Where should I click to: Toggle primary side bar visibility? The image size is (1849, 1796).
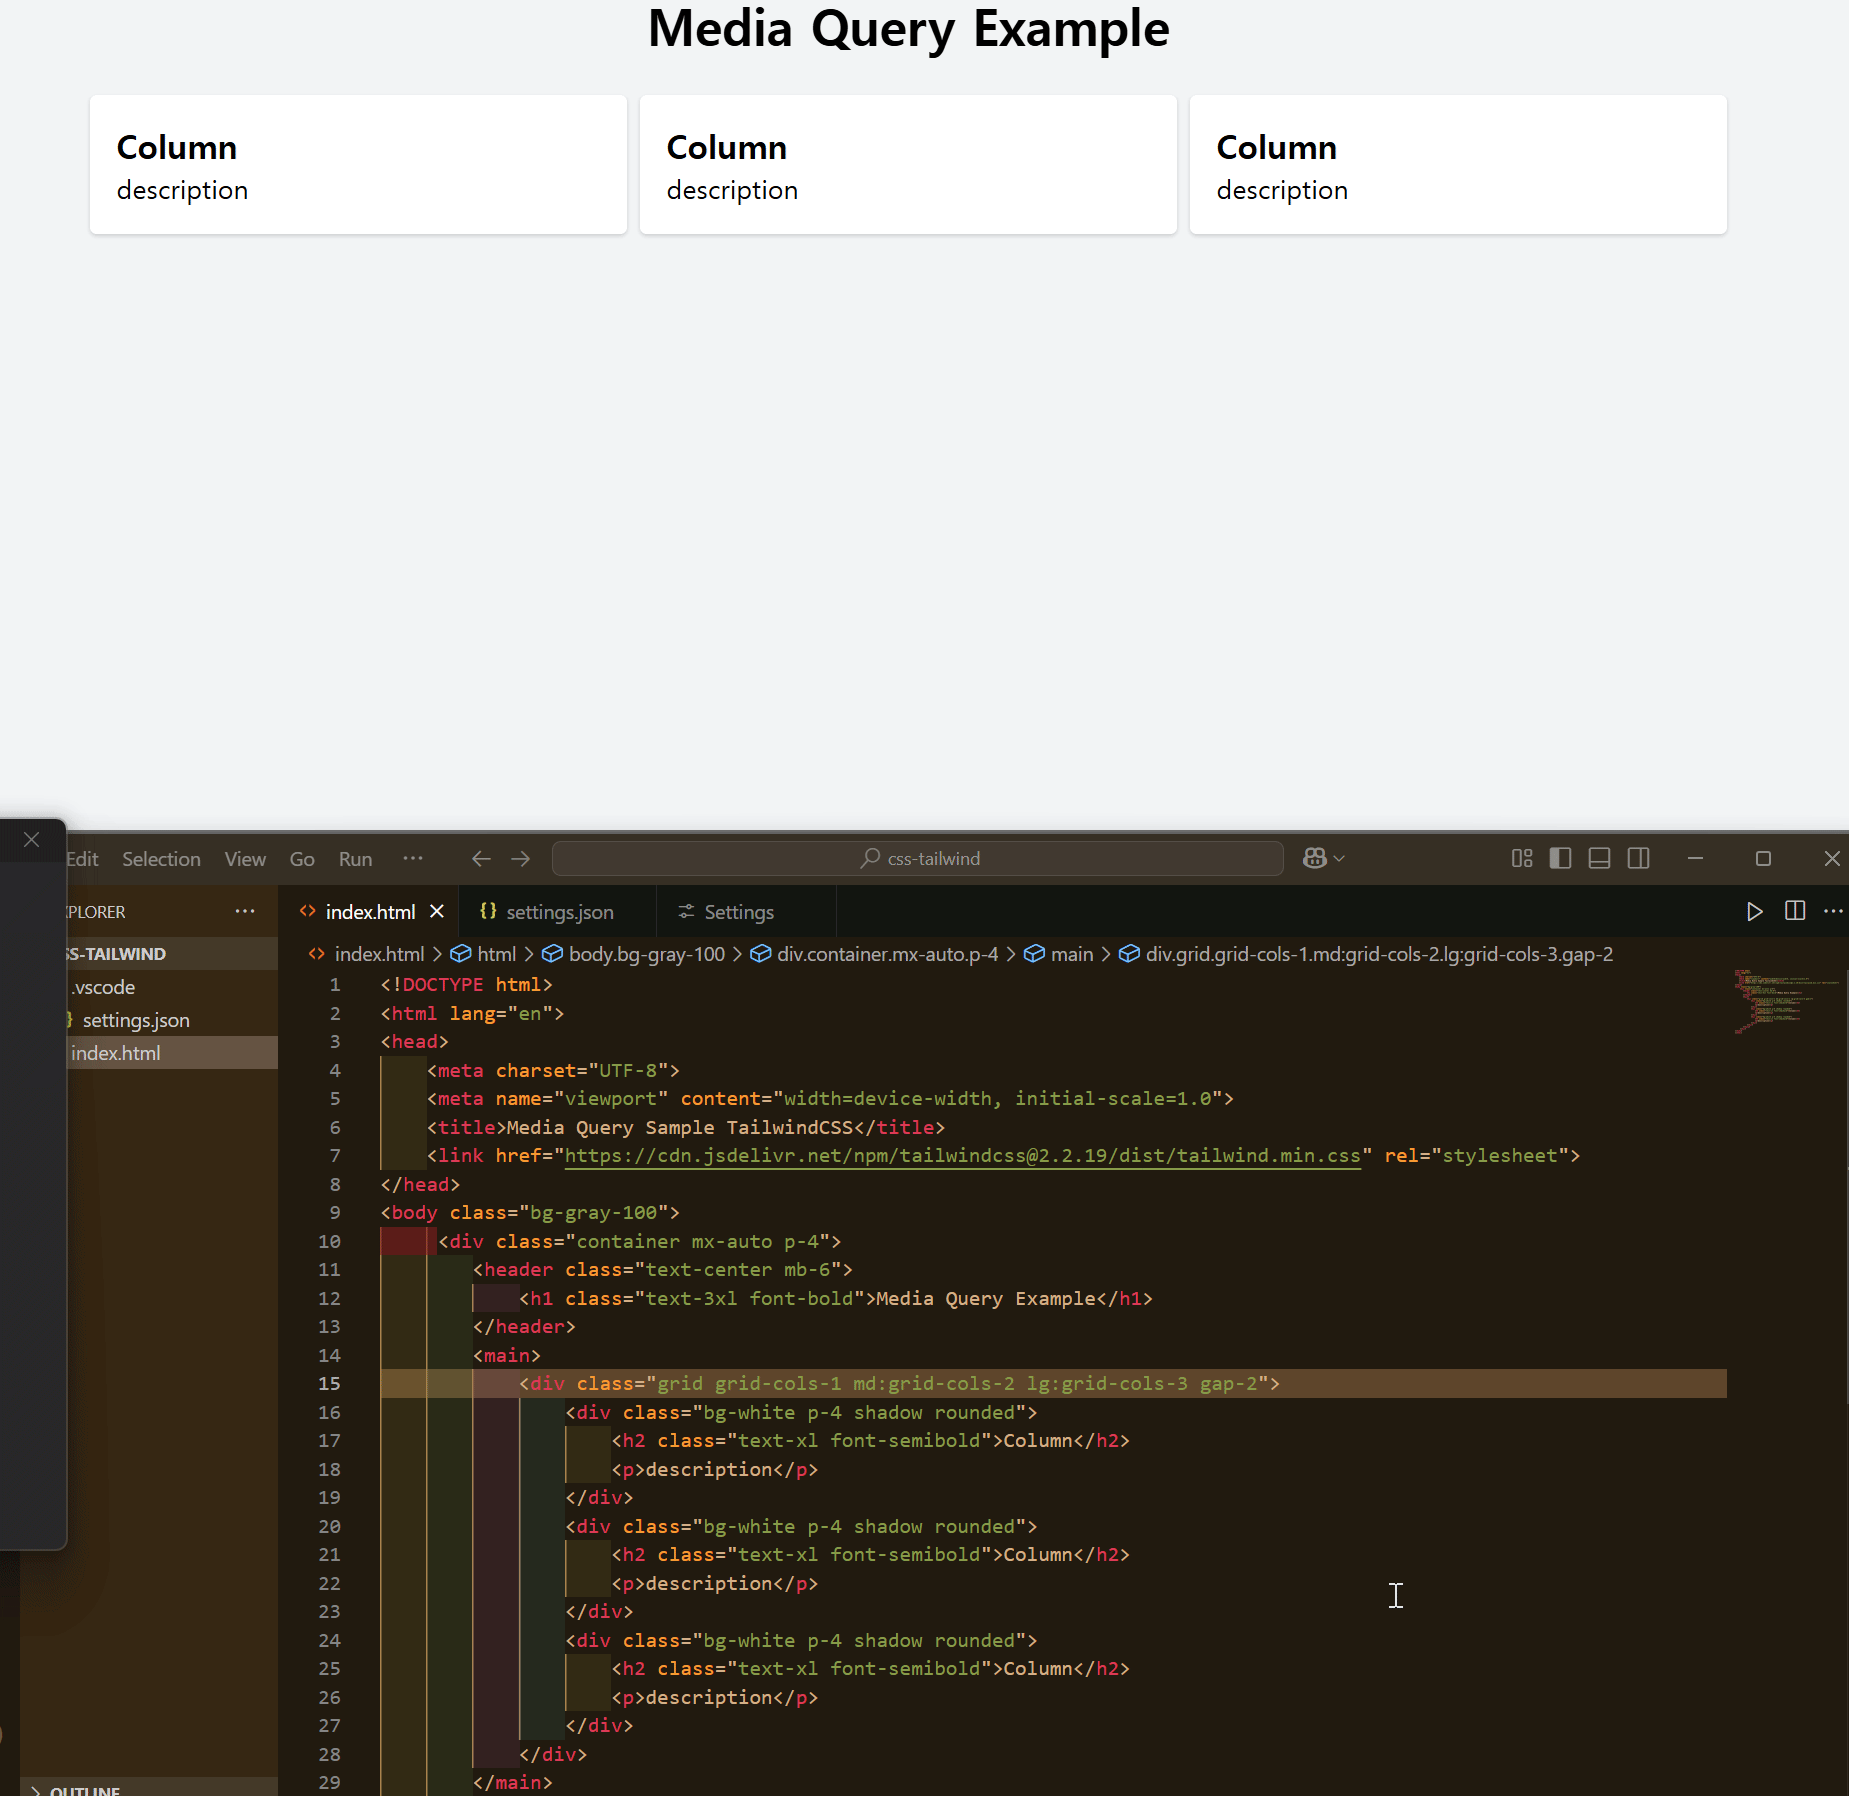[1560, 859]
